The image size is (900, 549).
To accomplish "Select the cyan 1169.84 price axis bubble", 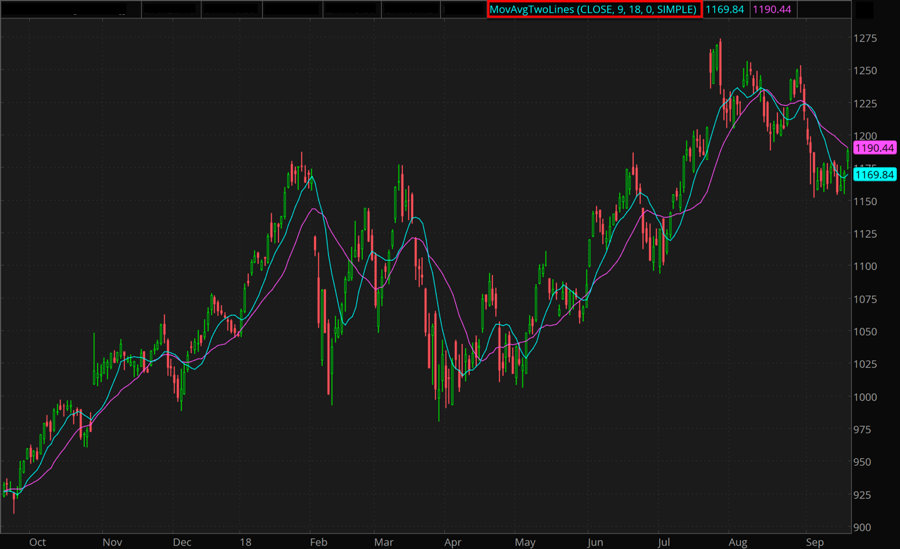I will click(872, 175).
